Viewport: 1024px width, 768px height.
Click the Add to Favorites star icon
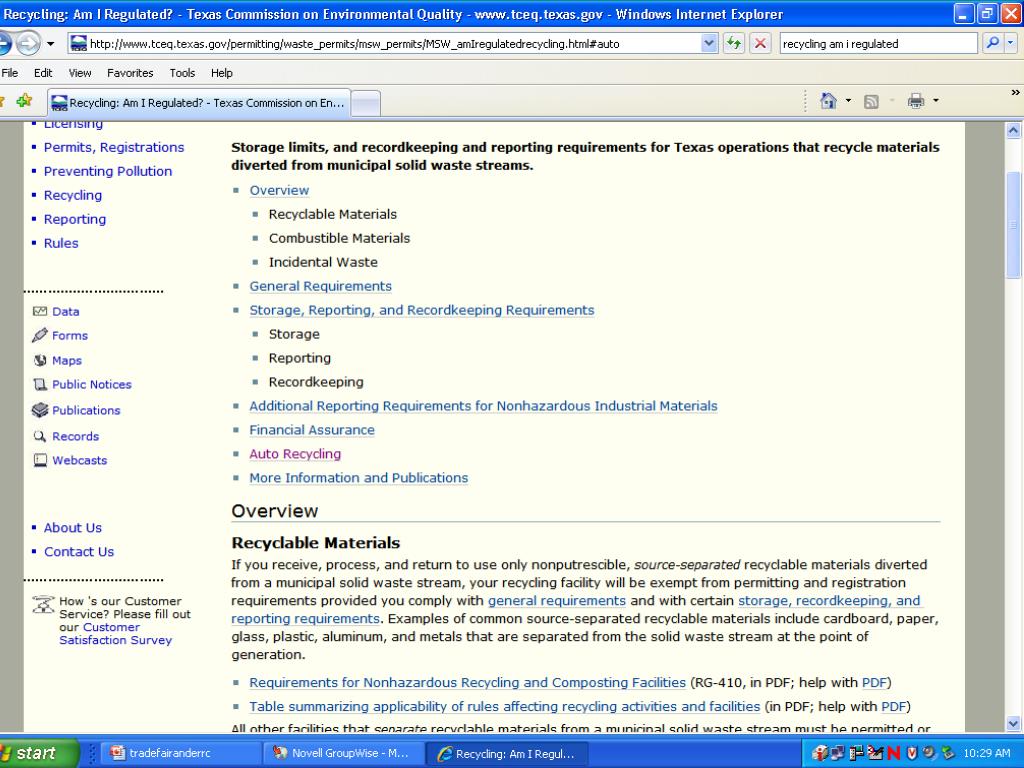point(24,101)
